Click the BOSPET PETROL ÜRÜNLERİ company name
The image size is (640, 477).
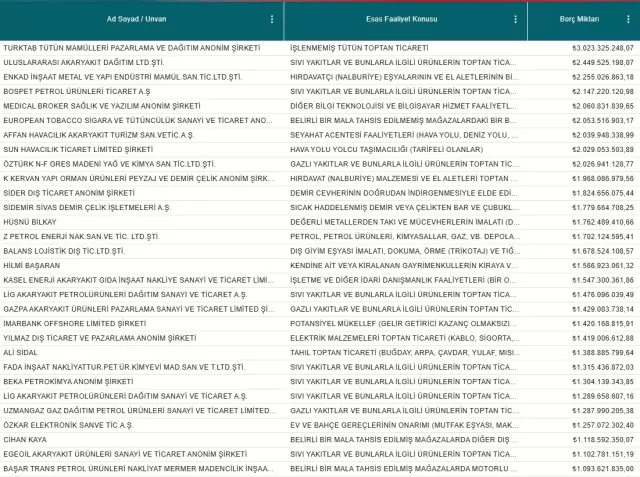pyautogui.click(x=76, y=90)
